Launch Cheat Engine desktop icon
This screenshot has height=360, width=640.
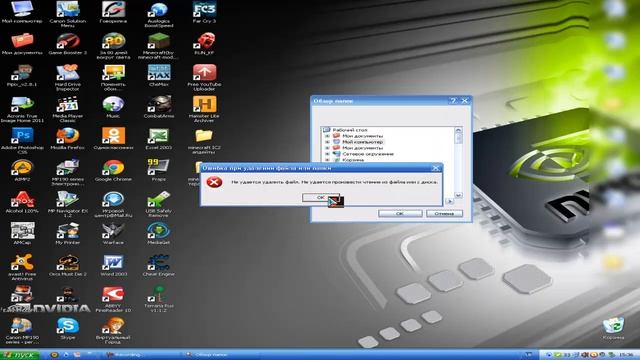point(159,265)
